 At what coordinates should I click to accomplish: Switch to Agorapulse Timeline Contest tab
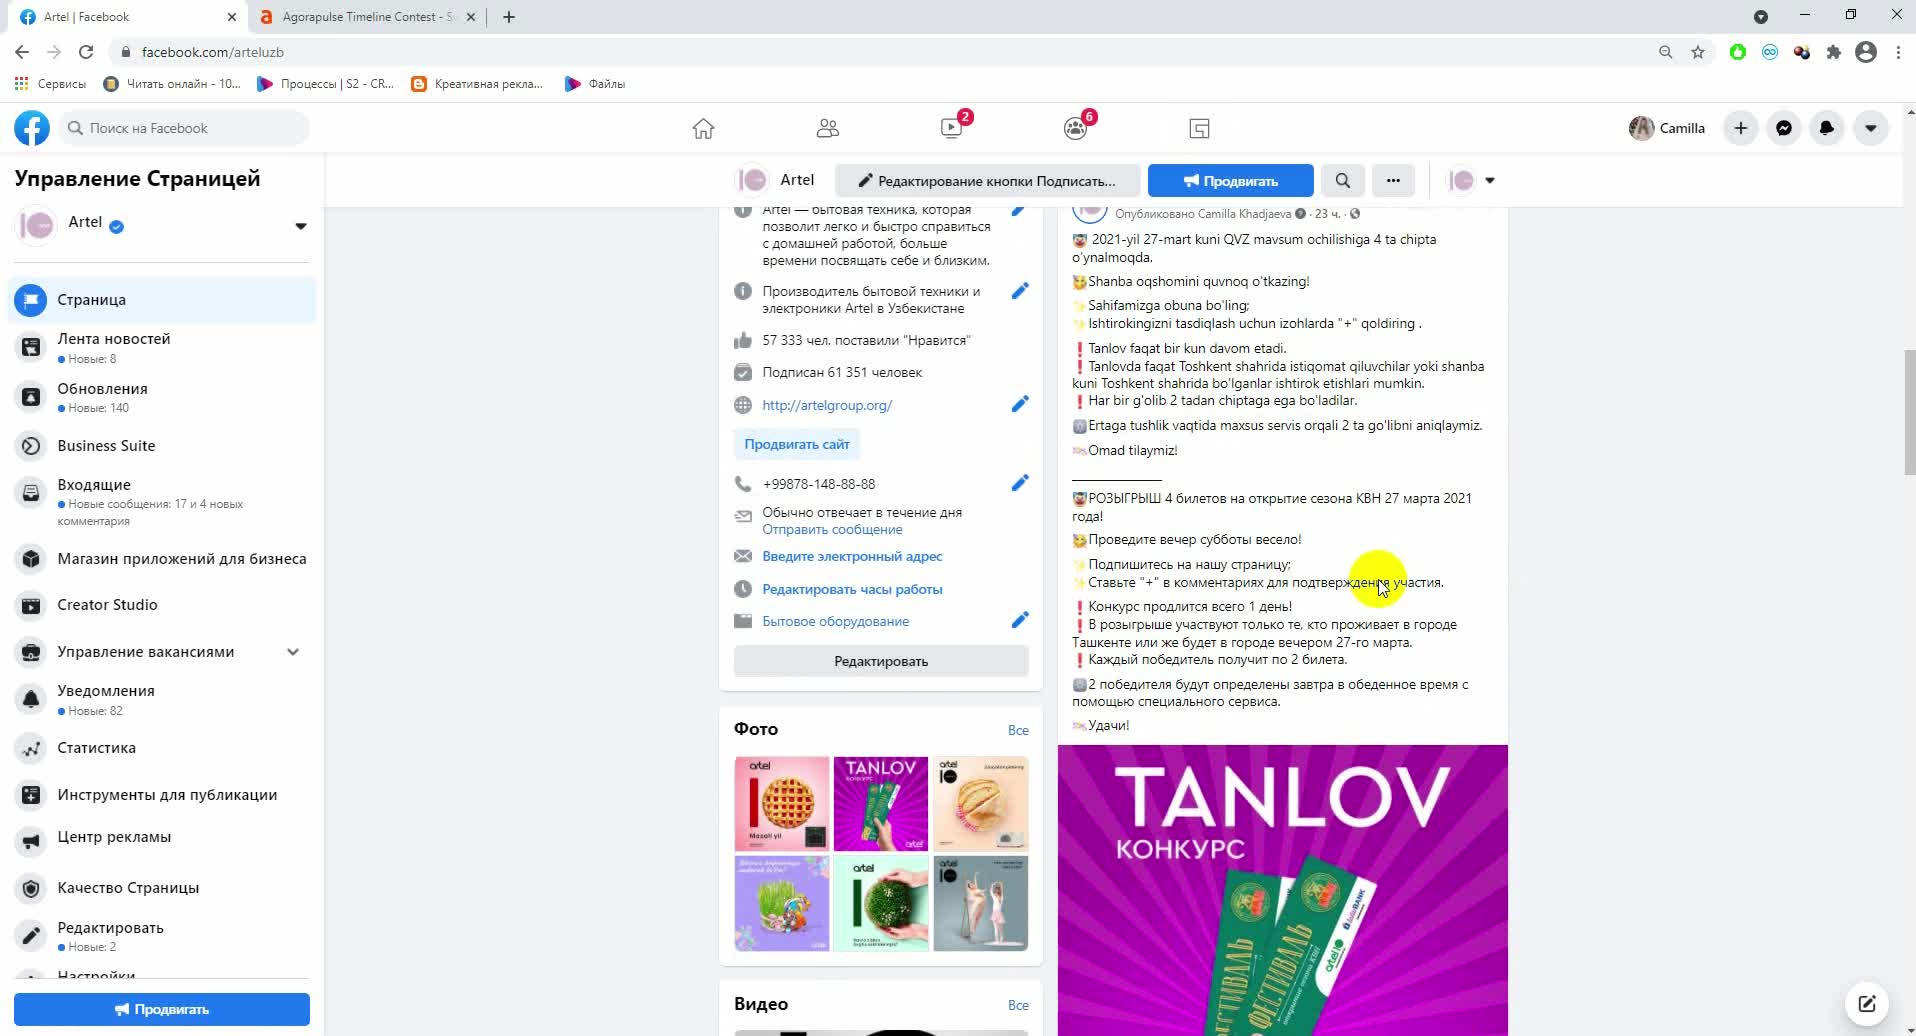pos(367,17)
